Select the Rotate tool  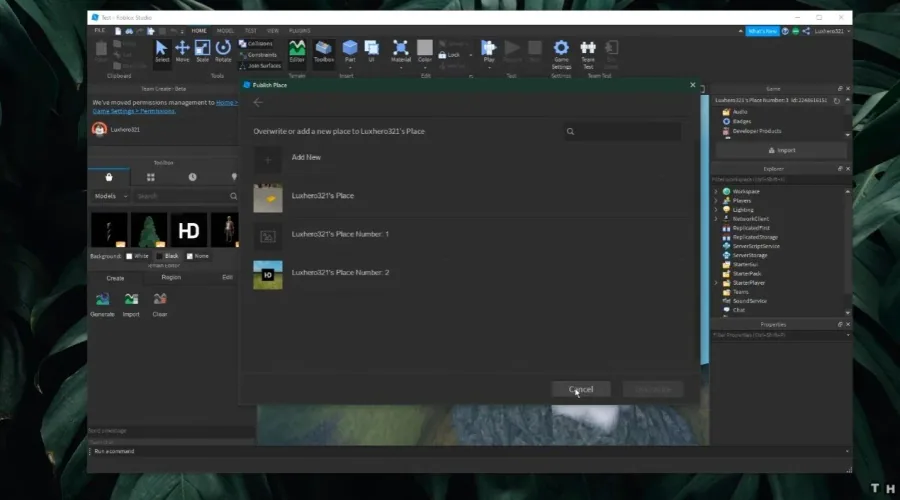[223, 51]
